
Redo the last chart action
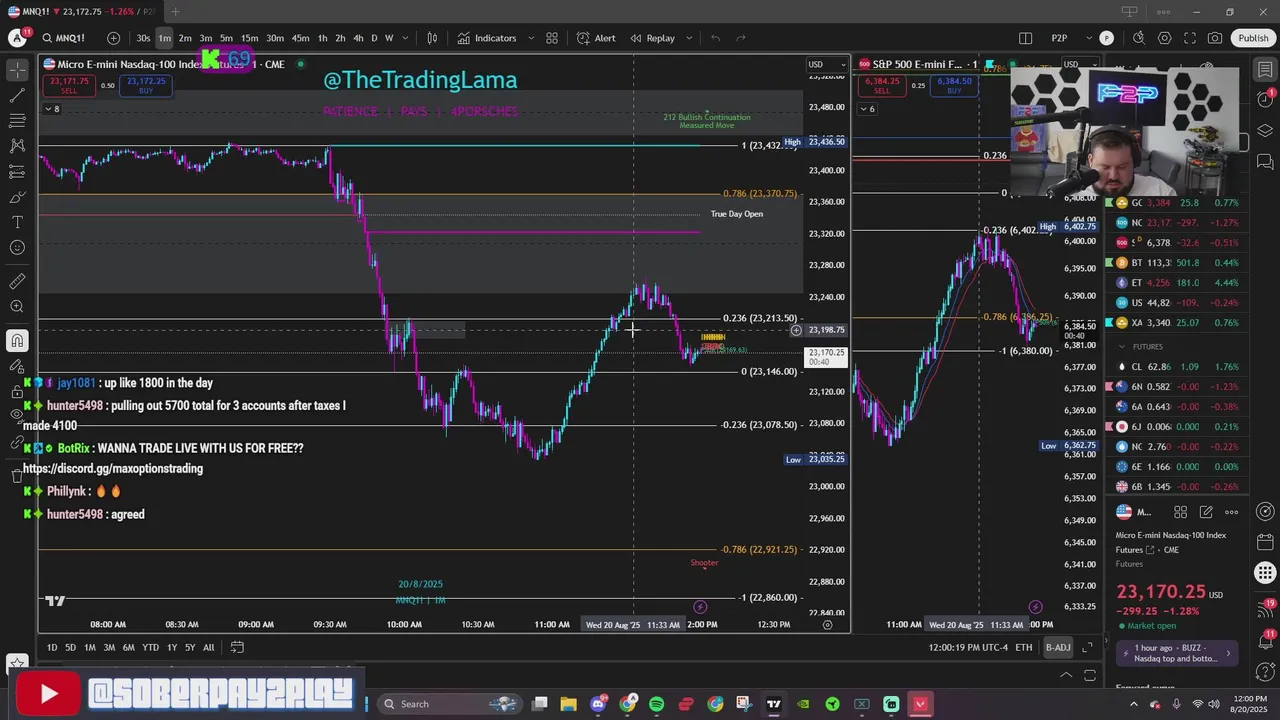(741, 38)
